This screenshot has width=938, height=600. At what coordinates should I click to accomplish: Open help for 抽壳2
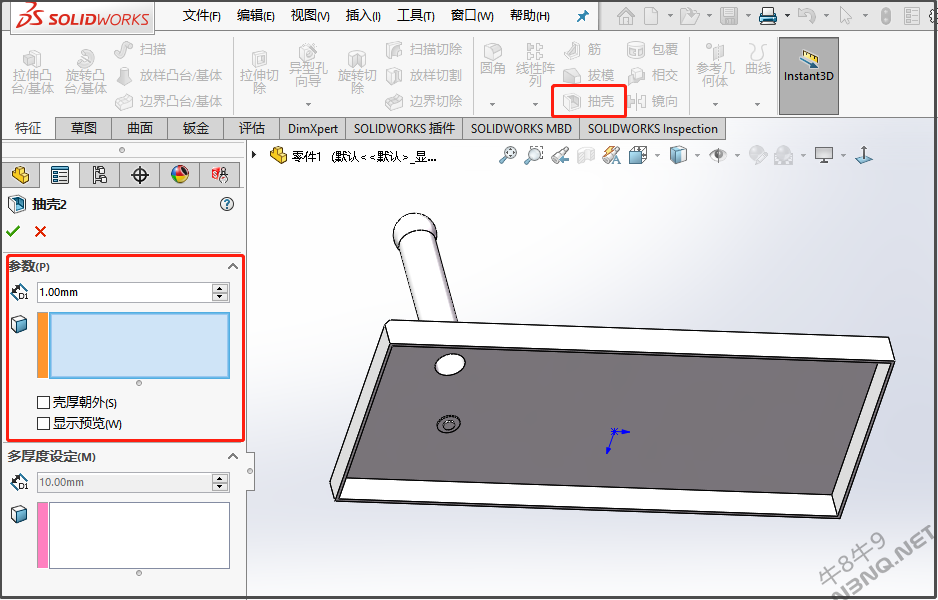tap(227, 205)
